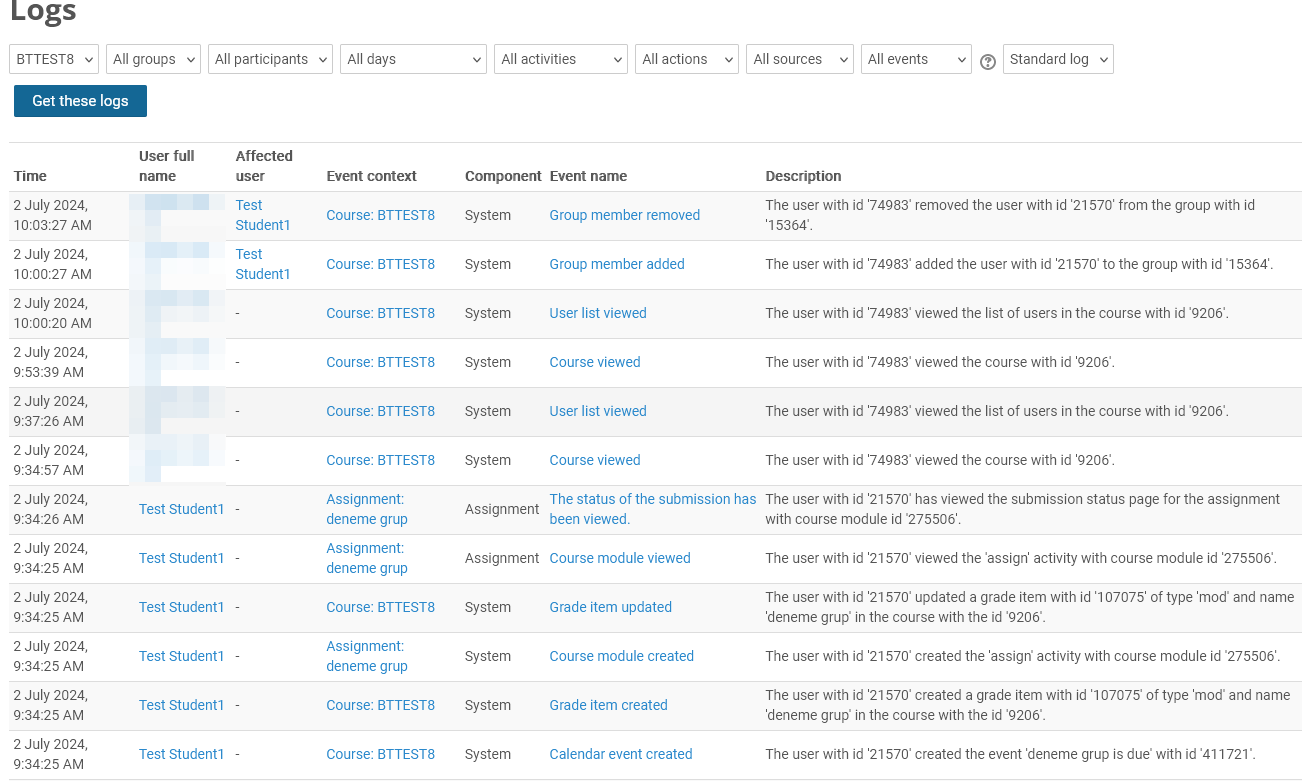Click the Logs page heading

pyautogui.click(x=42, y=12)
